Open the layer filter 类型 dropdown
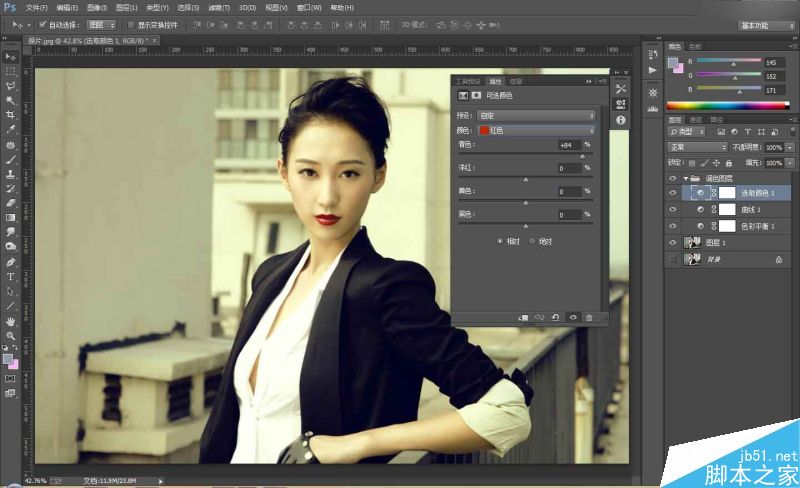Viewport: 800px width, 488px height. click(687, 132)
